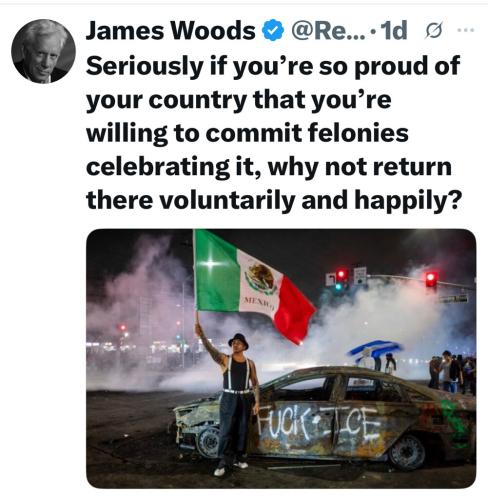Click the man holding the flagpole

[x=233, y=402]
